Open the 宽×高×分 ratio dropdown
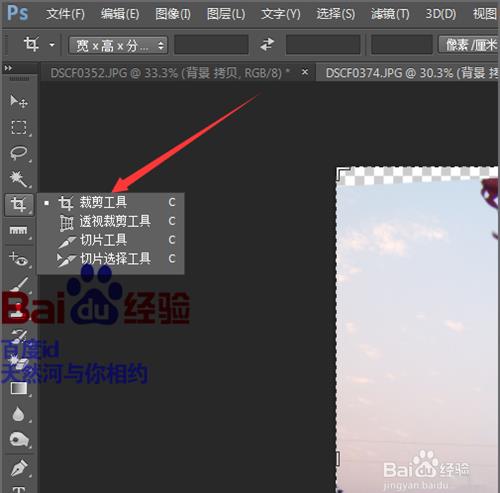The height and width of the screenshot is (493, 500). tap(118, 45)
